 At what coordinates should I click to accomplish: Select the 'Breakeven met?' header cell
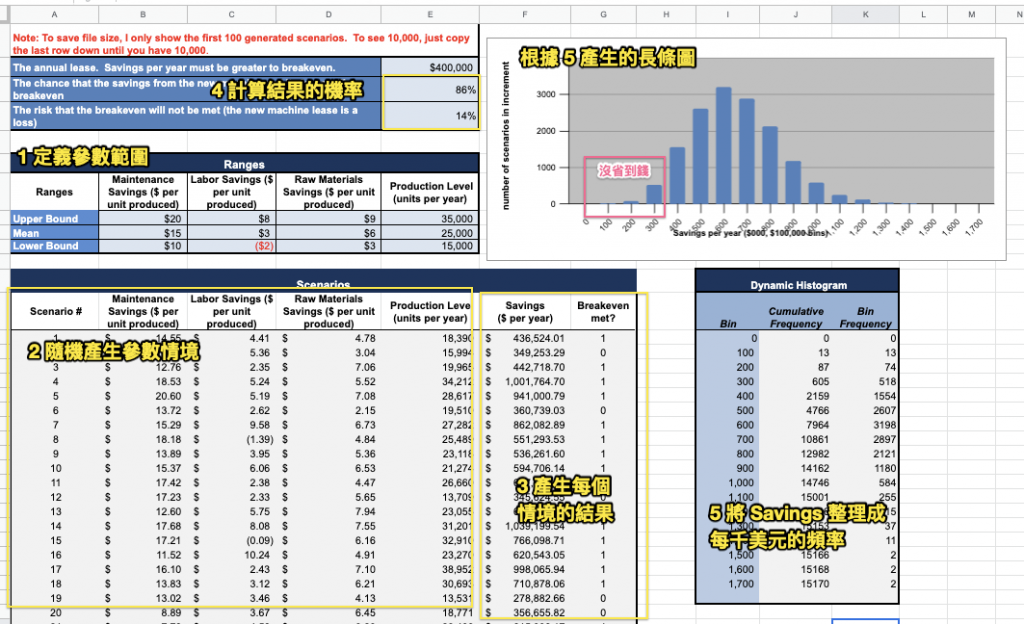[603, 311]
